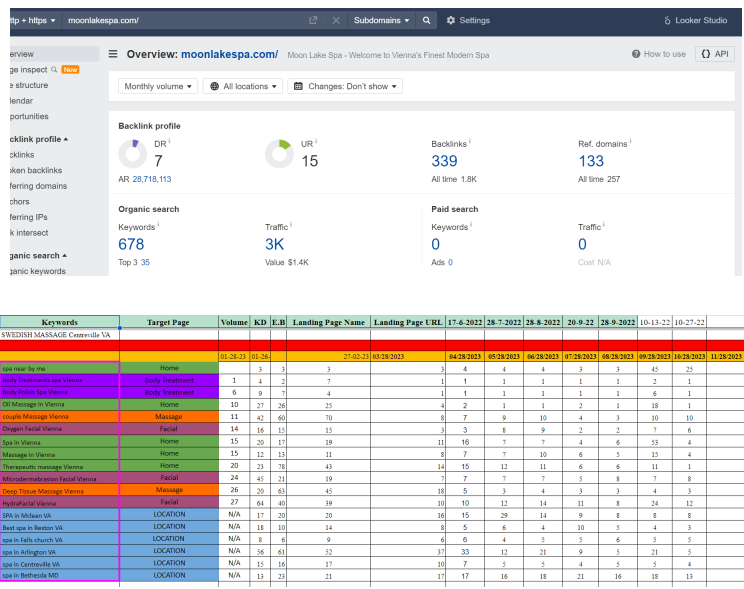Open Opportunities in sidebar
Viewport: 744px width, 589px height.
tap(29, 116)
